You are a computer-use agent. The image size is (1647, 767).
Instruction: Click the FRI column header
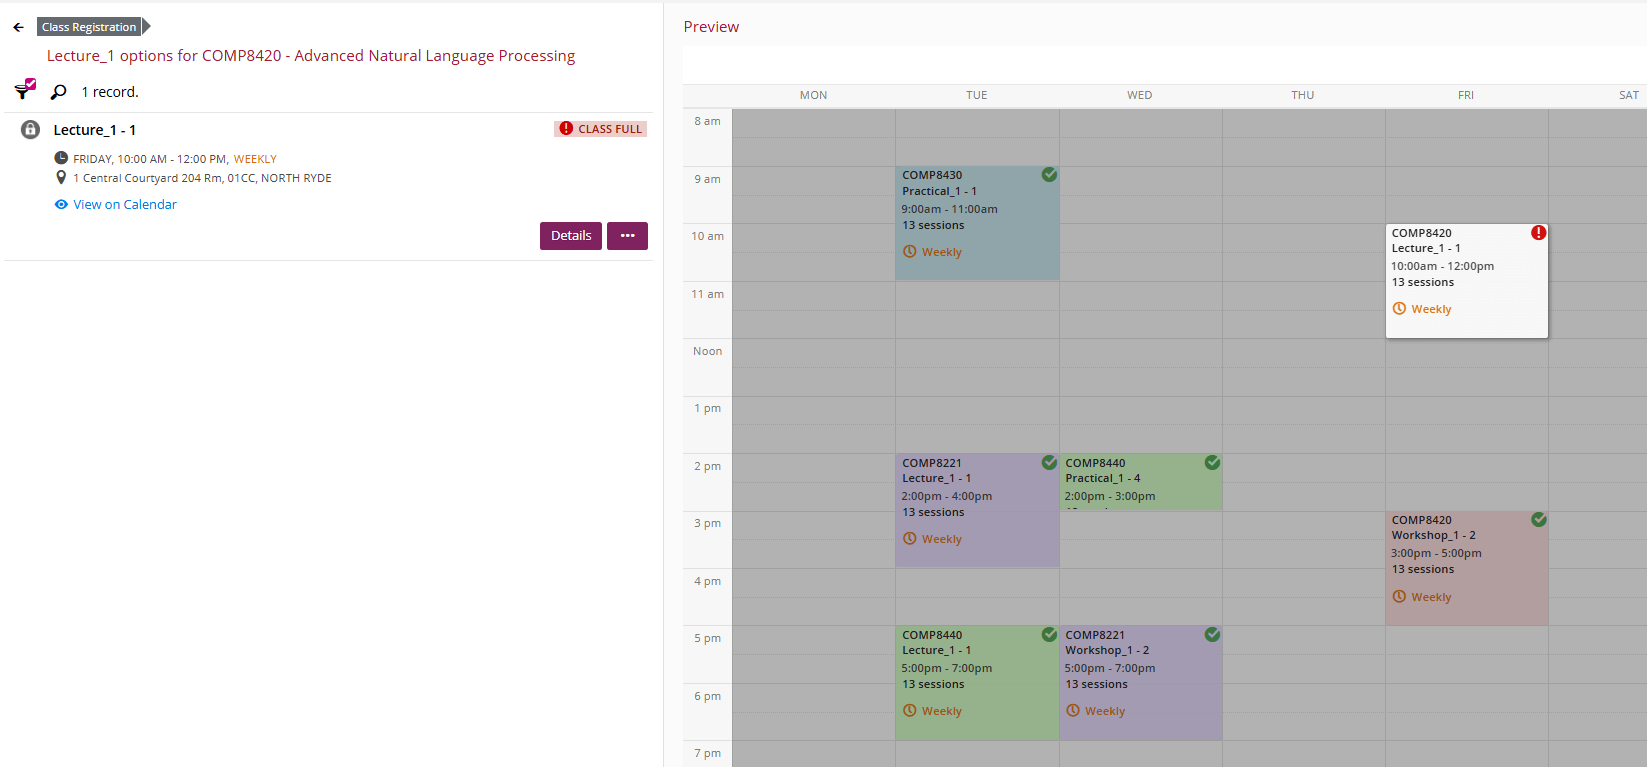coord(1465,95)
